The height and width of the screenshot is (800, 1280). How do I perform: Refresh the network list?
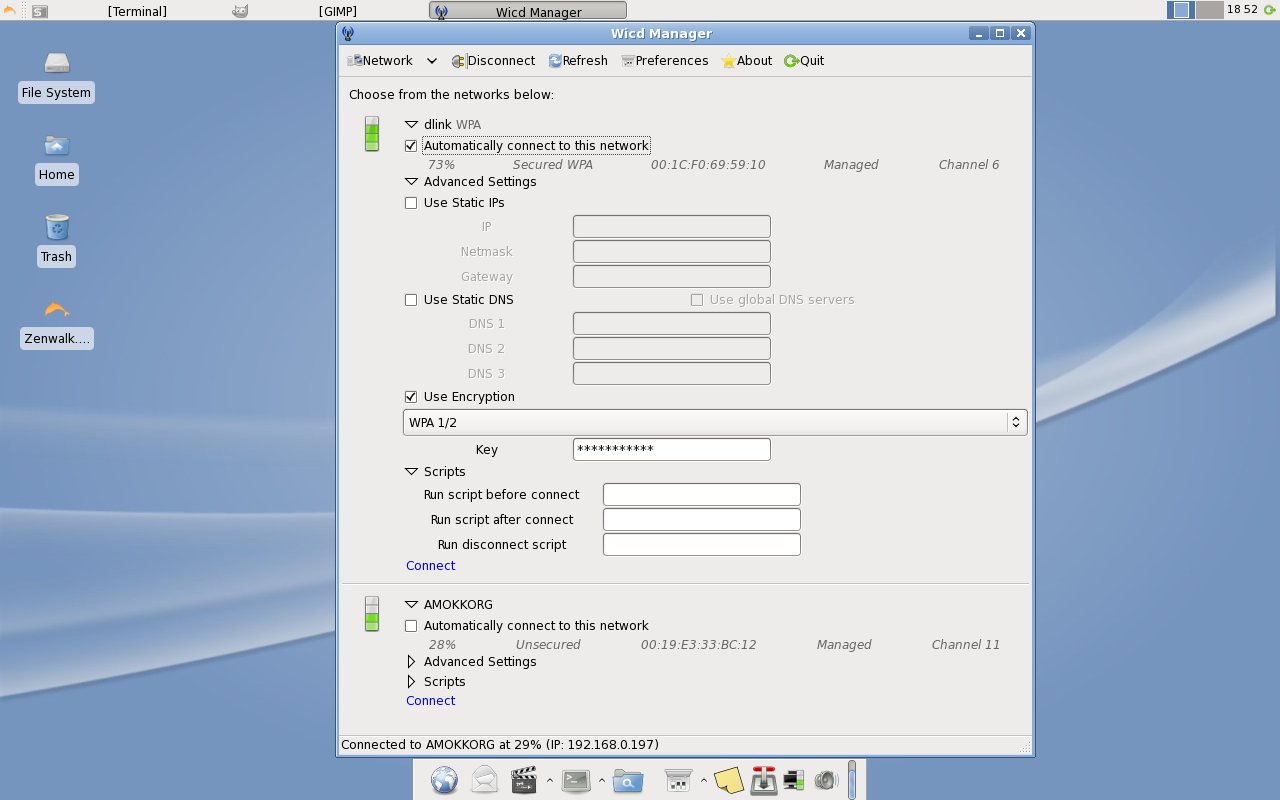578,61
